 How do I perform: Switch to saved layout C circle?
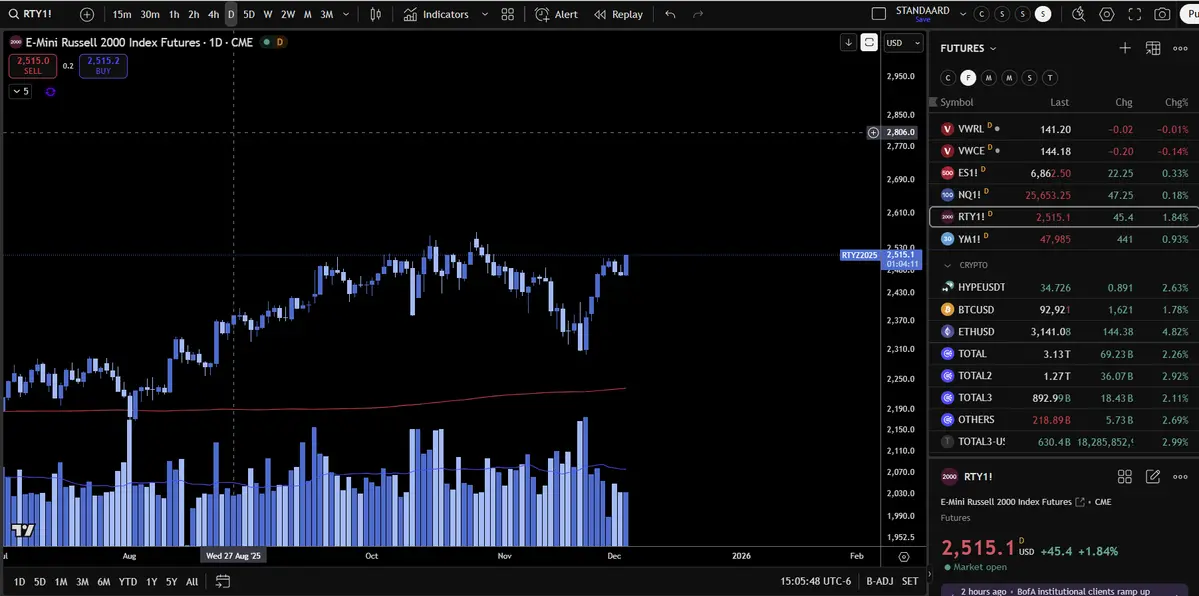tap(982, 15)
